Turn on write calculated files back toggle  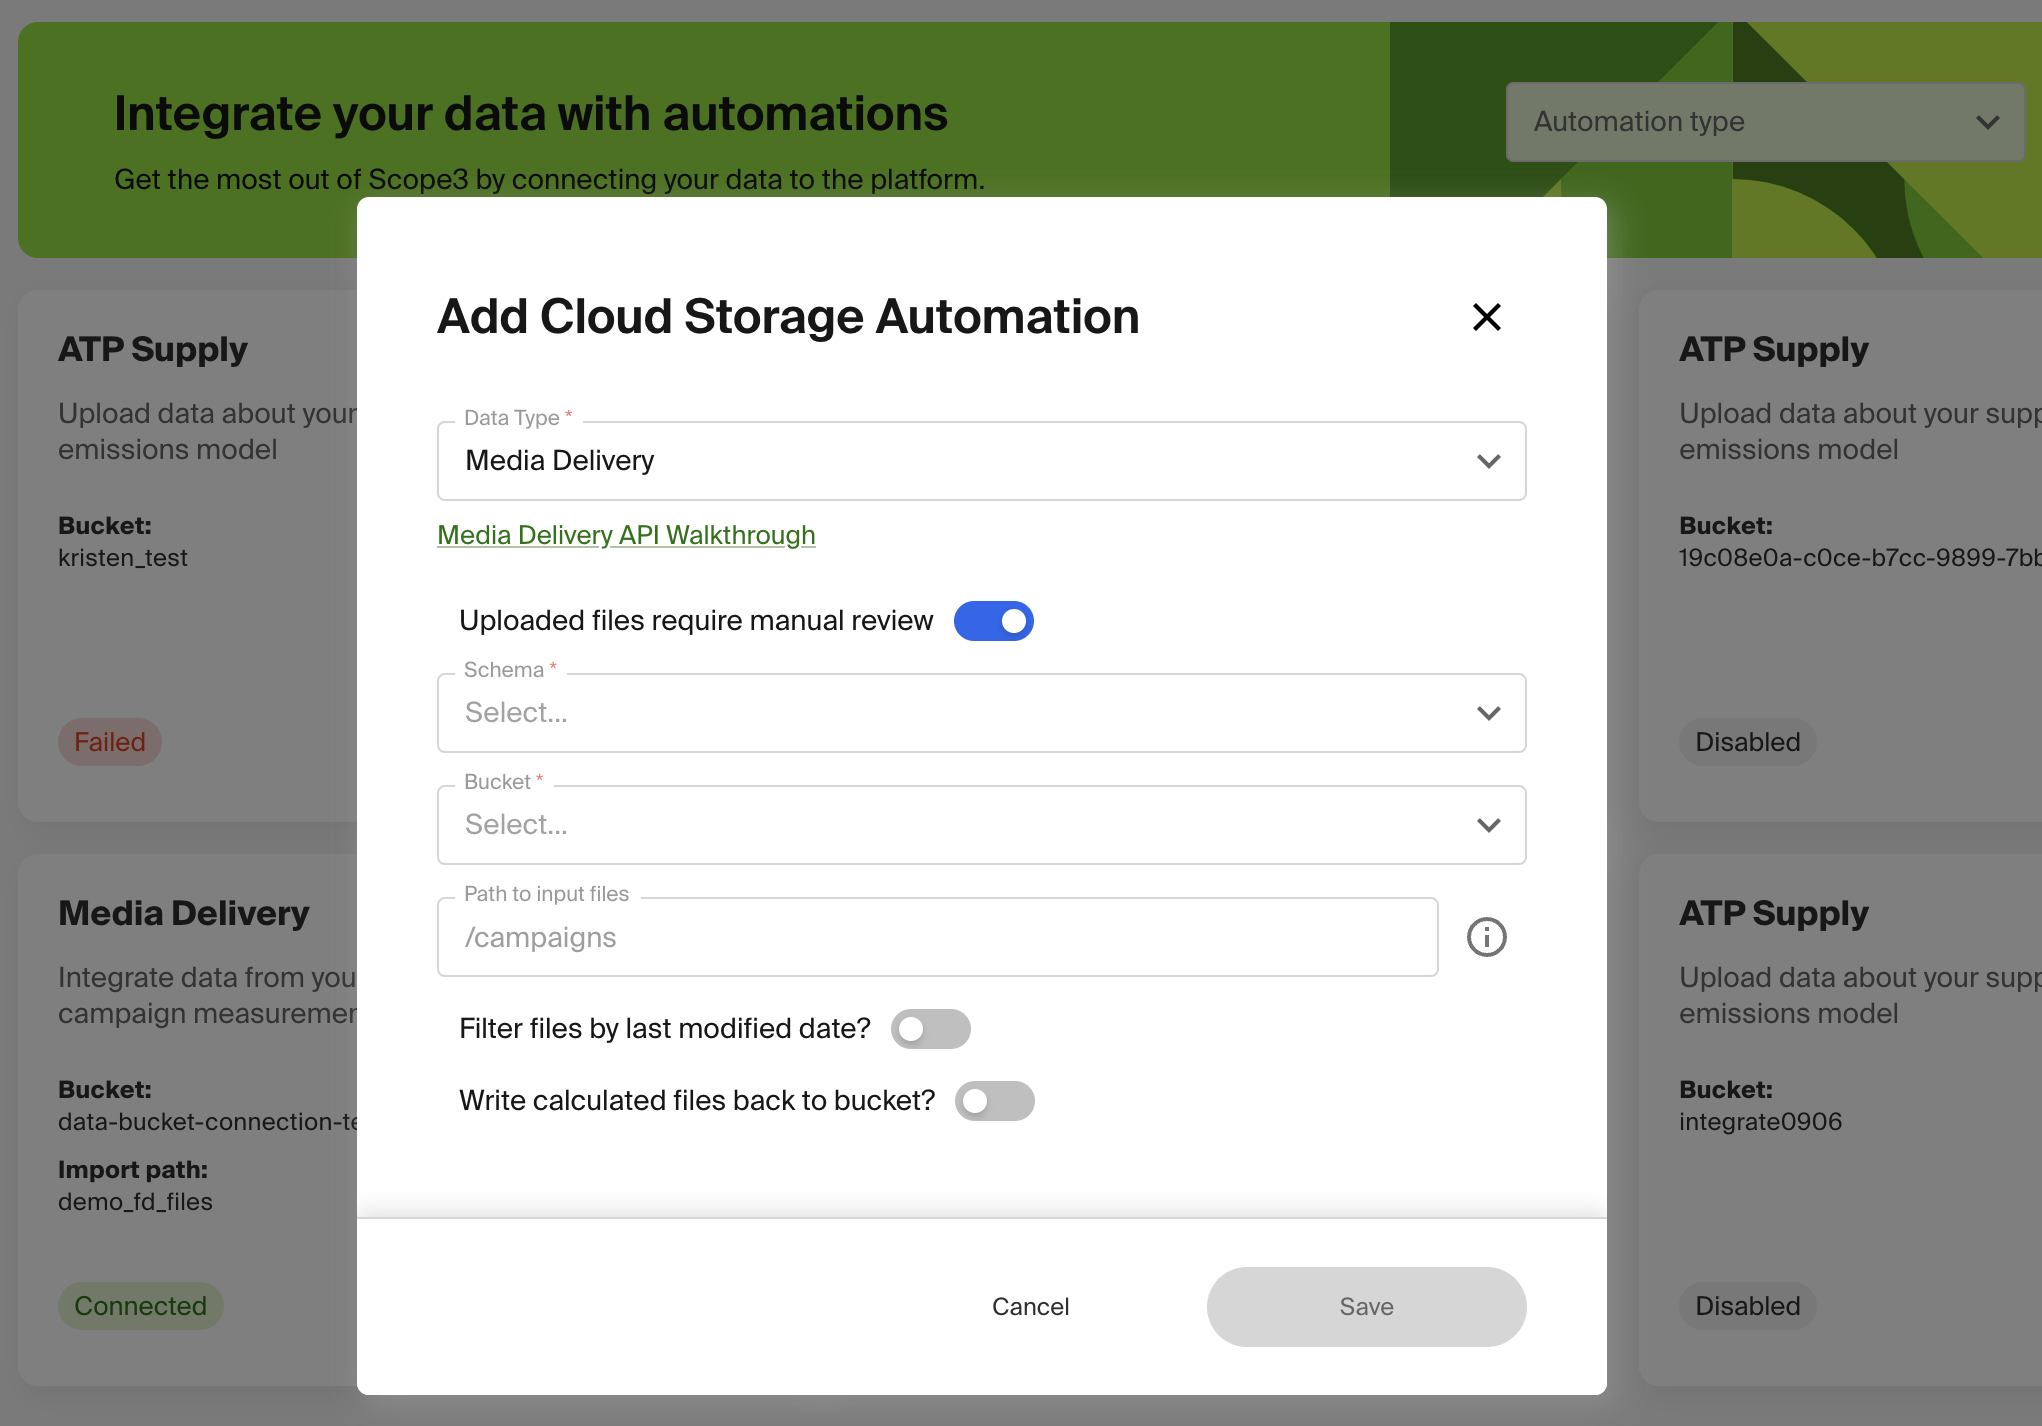(x=994, y=1101)
